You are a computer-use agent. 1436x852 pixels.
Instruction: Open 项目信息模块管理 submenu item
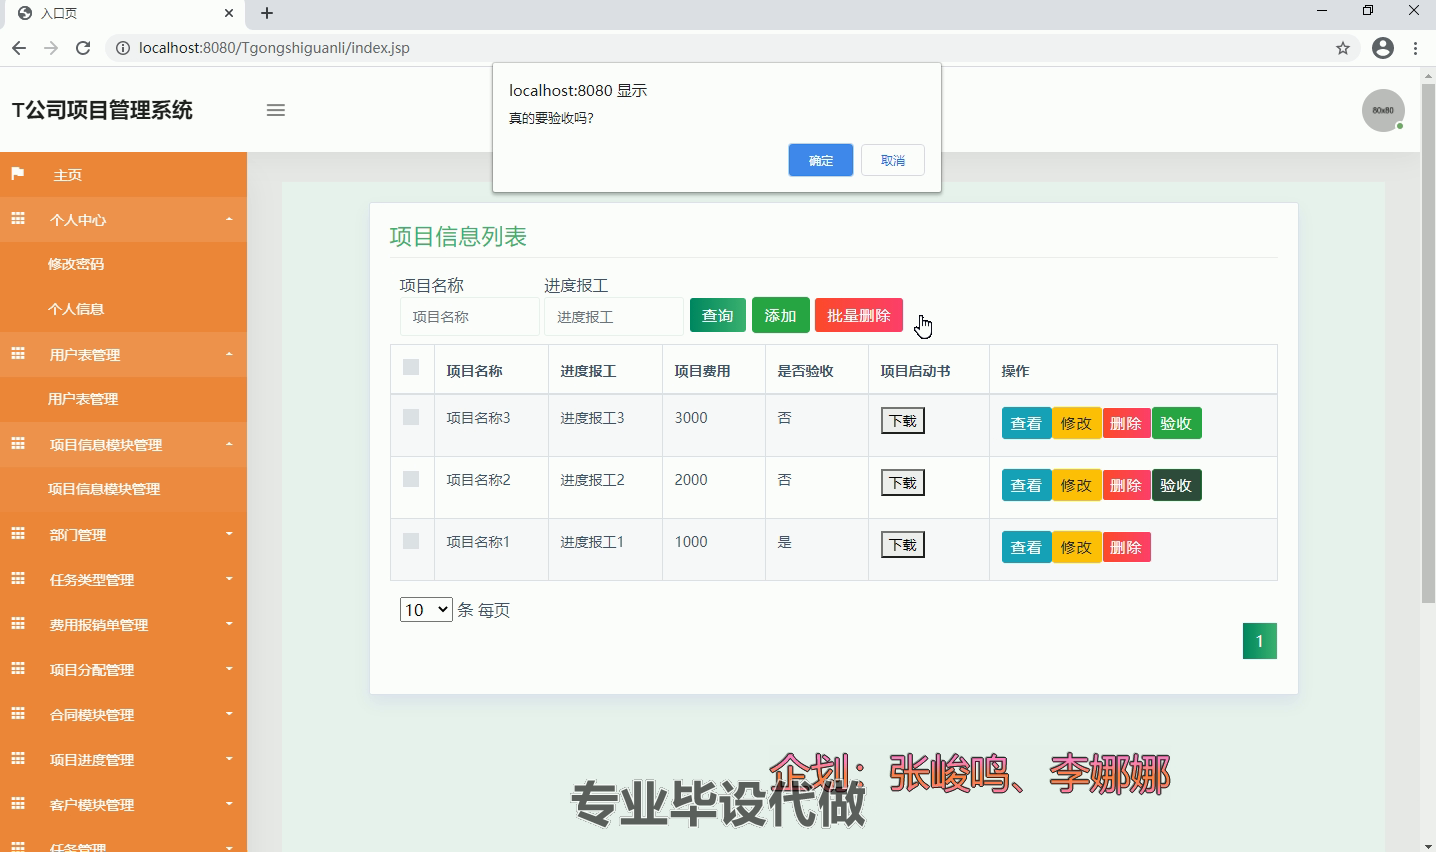tap(123, 489)
